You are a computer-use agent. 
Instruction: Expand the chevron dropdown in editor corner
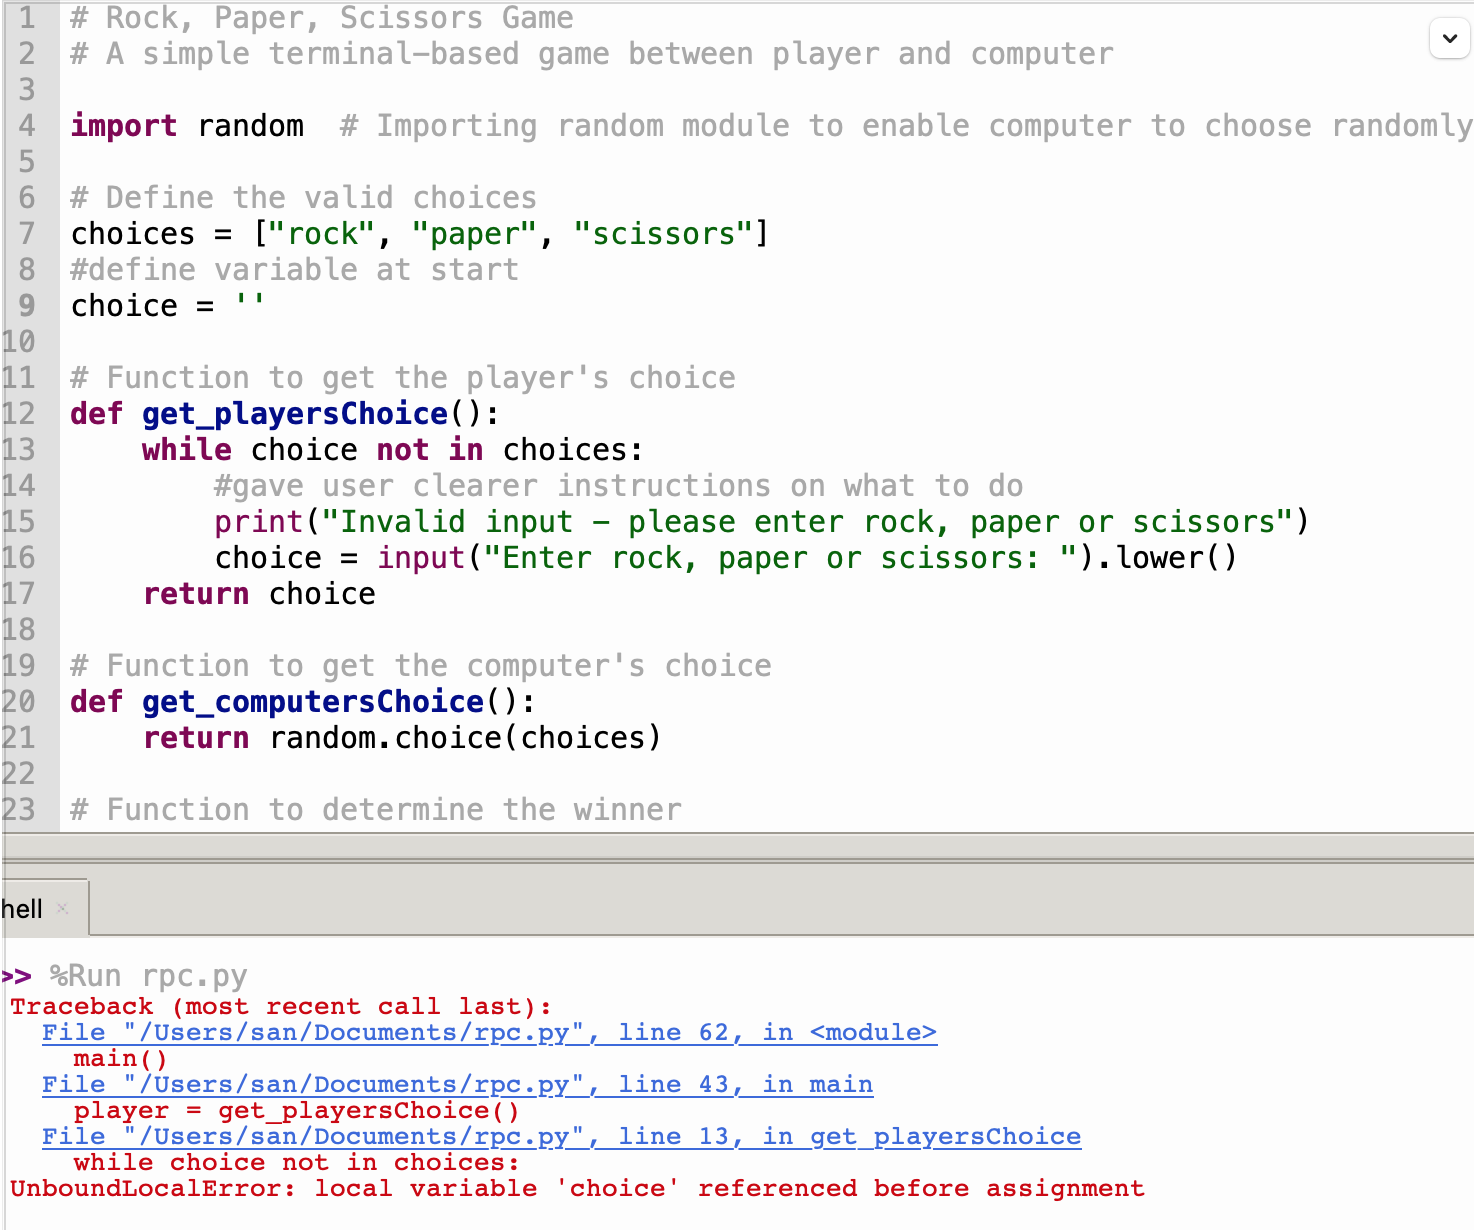[x=1449, y=39]
